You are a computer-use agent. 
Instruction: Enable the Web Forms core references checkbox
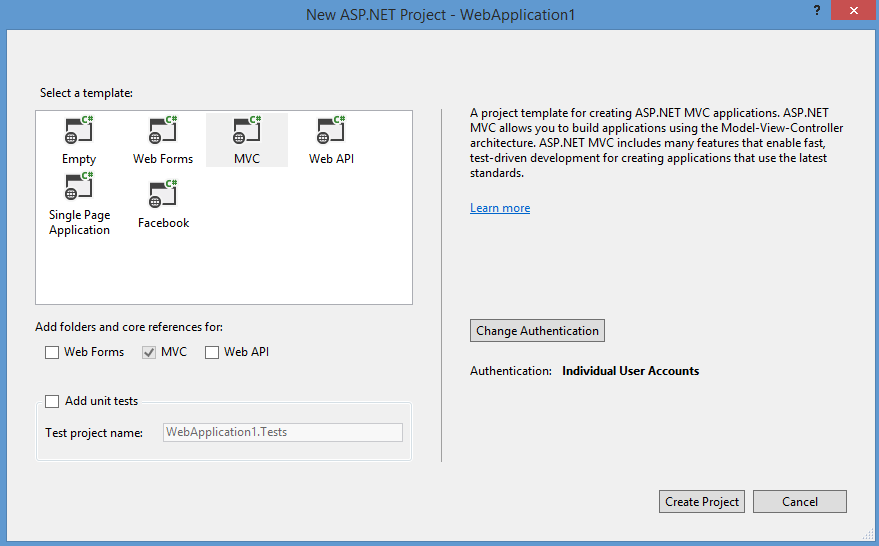52,352
